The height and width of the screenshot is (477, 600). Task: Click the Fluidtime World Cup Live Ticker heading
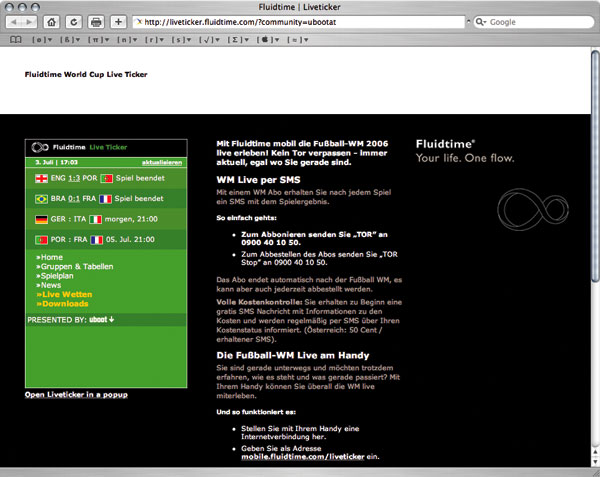pos(86,75)
